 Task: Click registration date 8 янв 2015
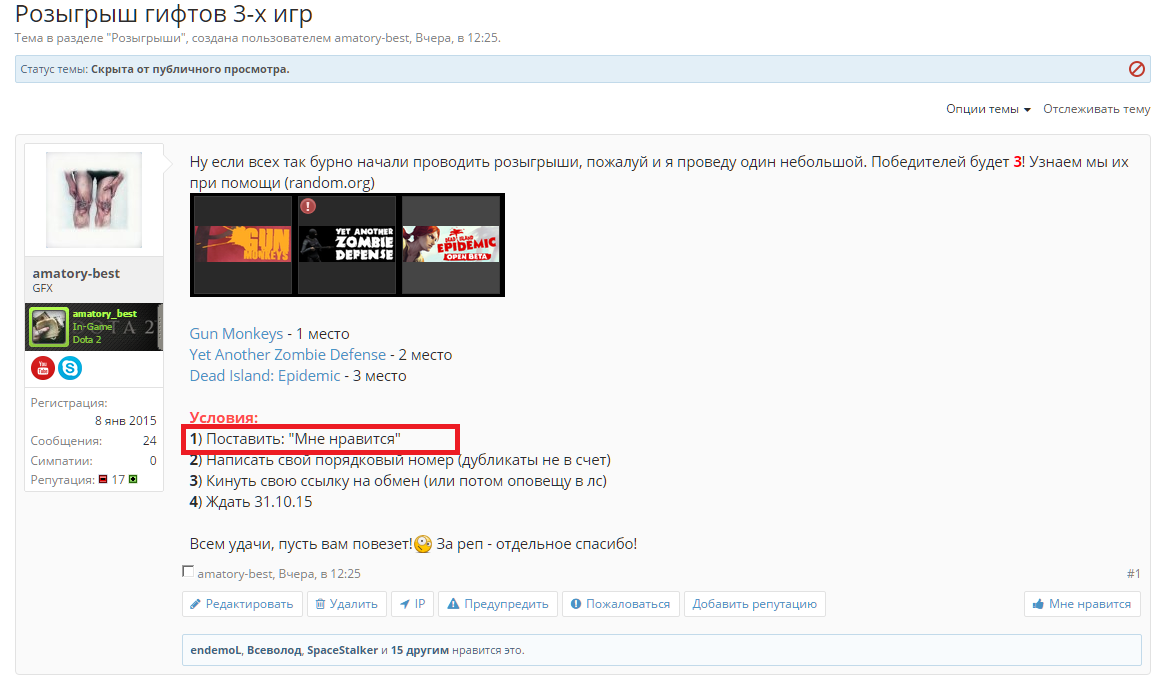(x=125, y=421)
